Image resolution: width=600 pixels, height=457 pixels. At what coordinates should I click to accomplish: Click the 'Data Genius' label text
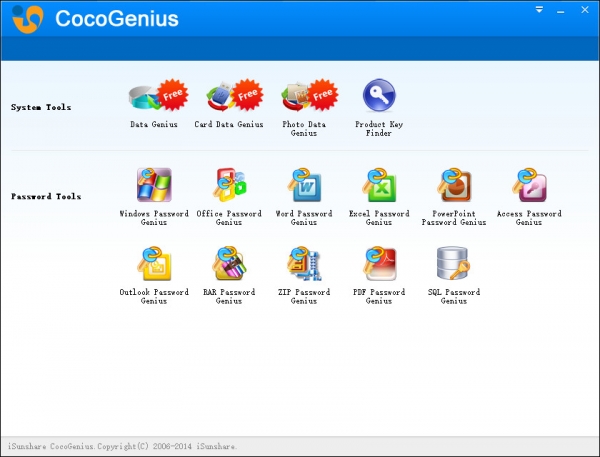pos(154,124)
